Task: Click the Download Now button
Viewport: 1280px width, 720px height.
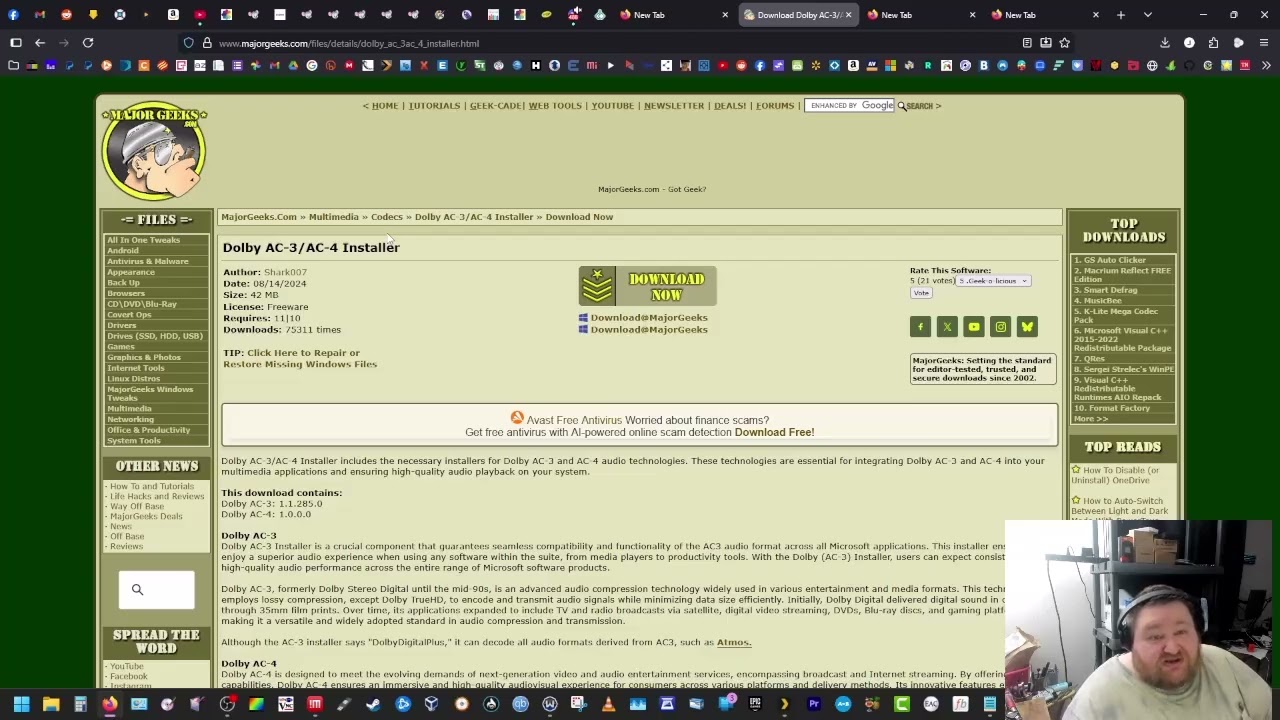Action: pyautogui.click(x=648, y=286)
